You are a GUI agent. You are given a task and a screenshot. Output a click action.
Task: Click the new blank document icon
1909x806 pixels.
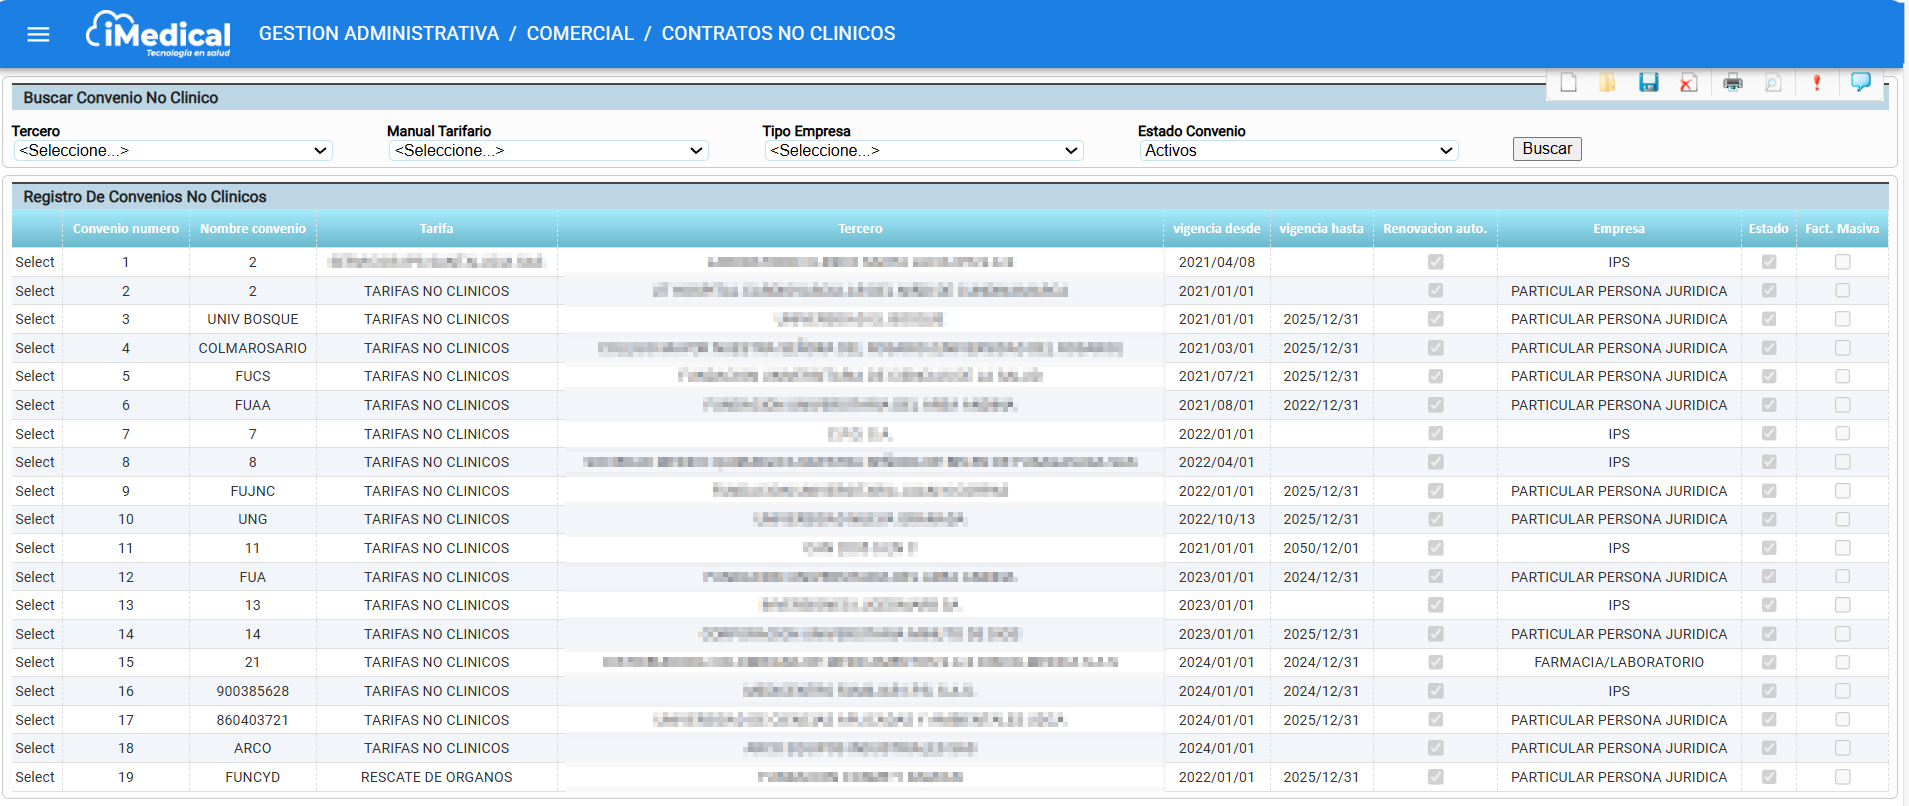(x=1569, y=83)
